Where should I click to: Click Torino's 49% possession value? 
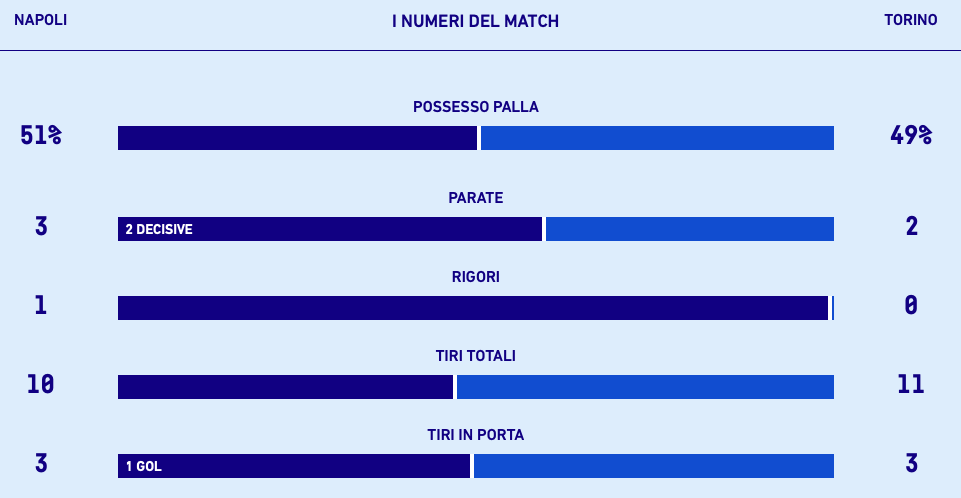[x=911, y=136]
